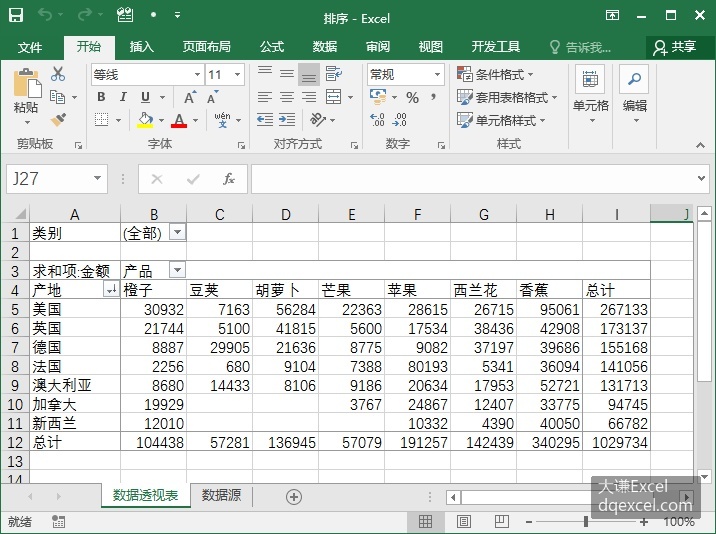716x534 pixels.
Task: Toggle Underline formatting
Action: [145, 97]
